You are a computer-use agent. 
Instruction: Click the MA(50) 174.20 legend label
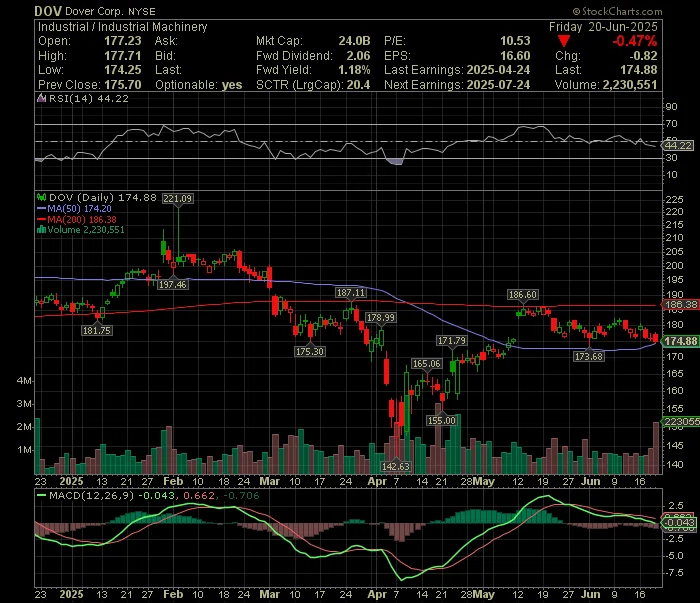[x=79, y=208]
